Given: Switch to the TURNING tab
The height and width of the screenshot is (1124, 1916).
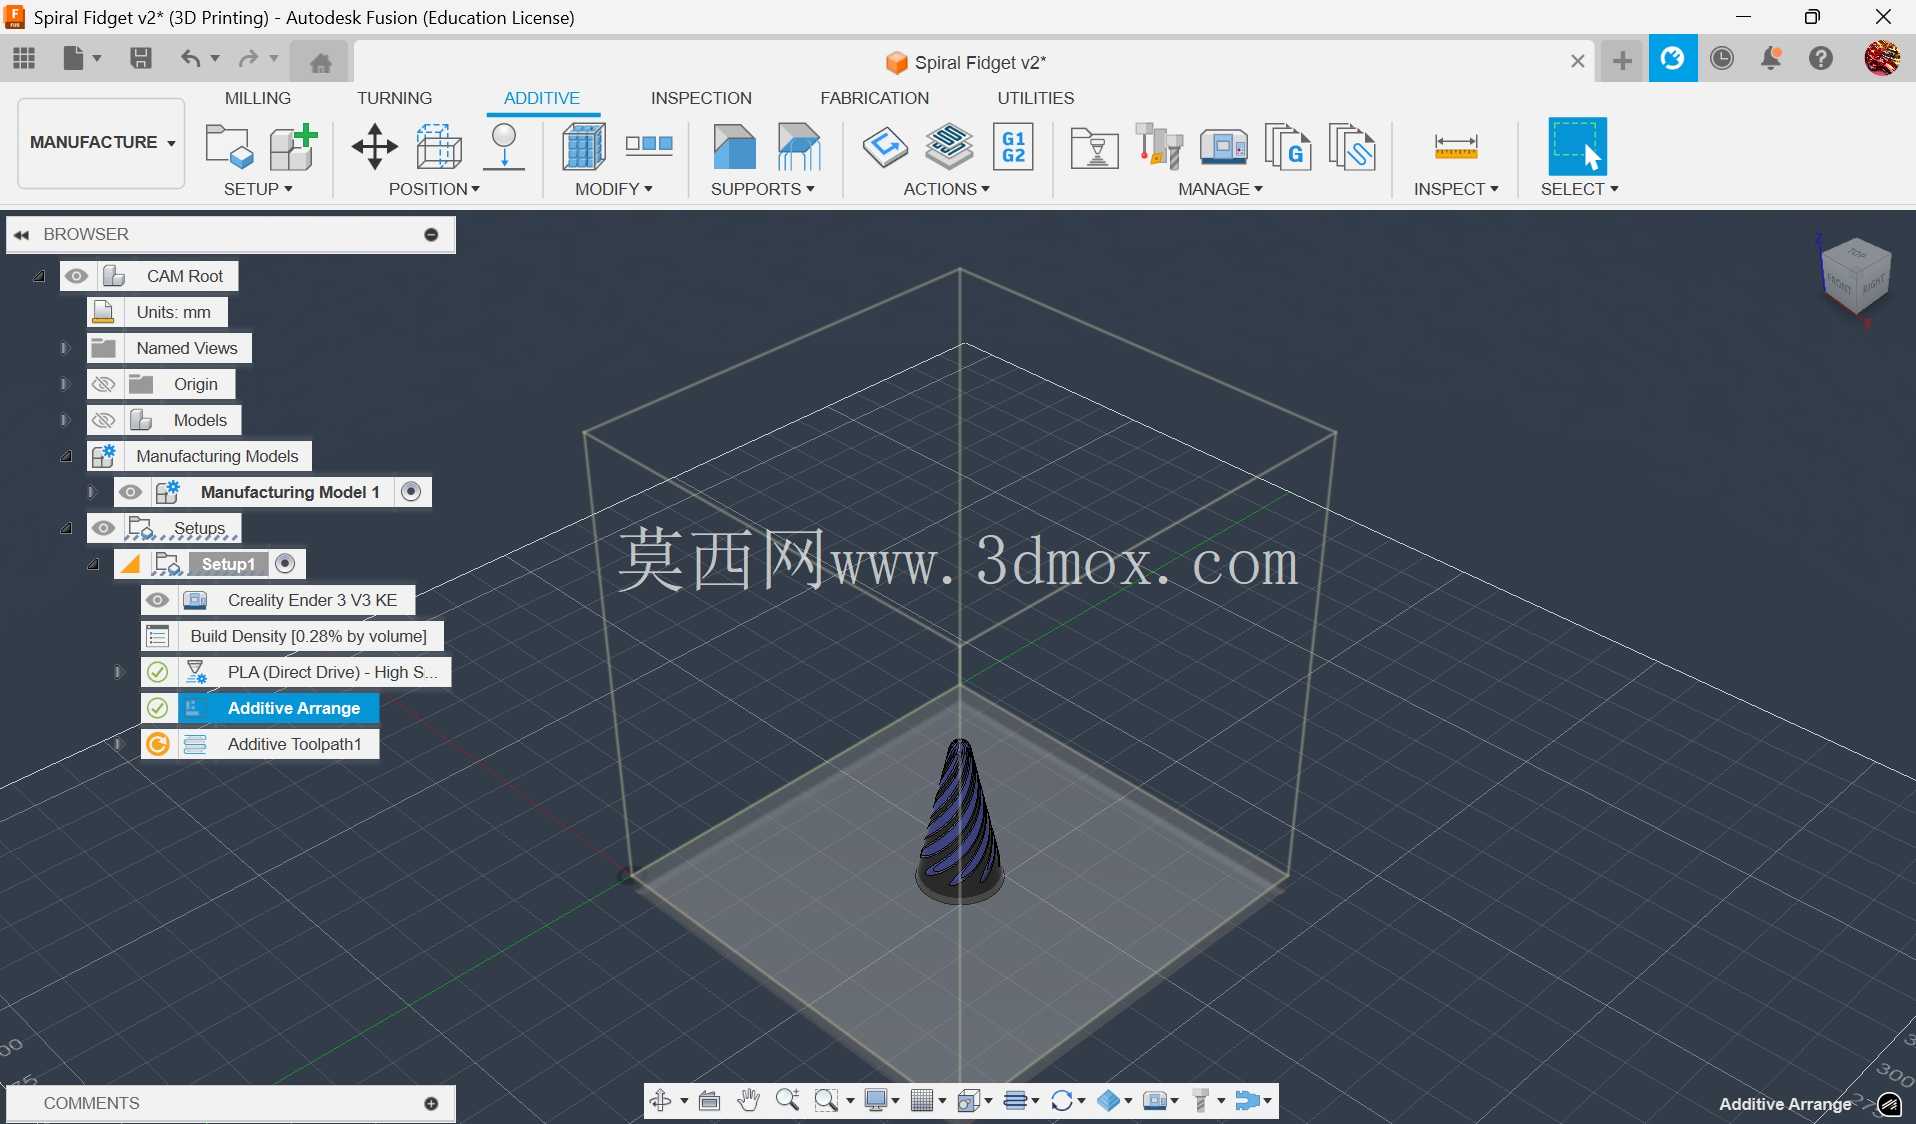Looking at the screenshot, I should tap(395, 98).
